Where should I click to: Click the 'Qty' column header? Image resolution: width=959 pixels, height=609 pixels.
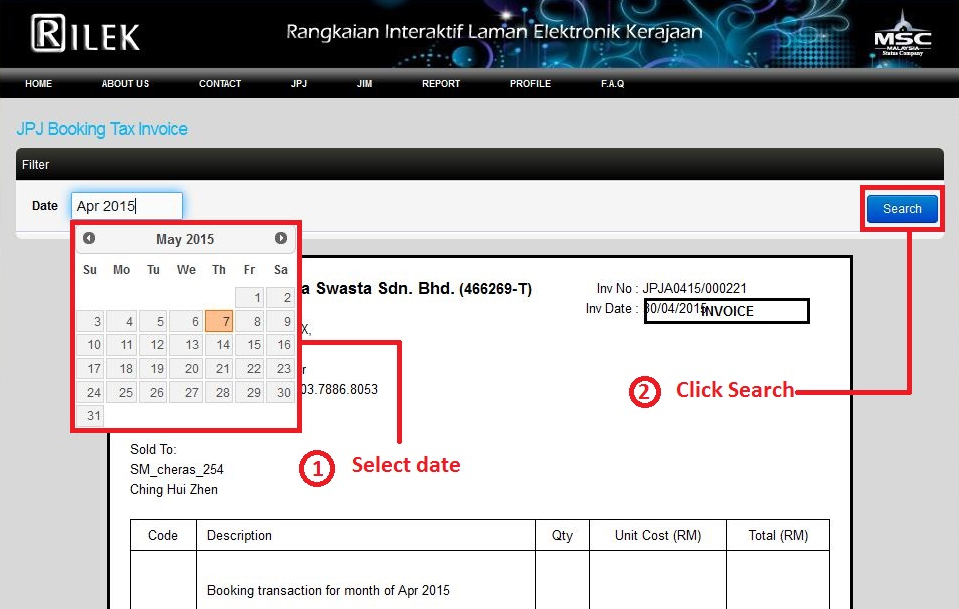pyautogui.click(x=562, y=536)
